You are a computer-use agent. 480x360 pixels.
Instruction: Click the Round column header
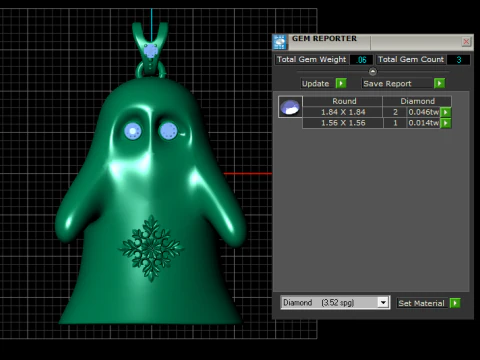[x=343, y=101]
